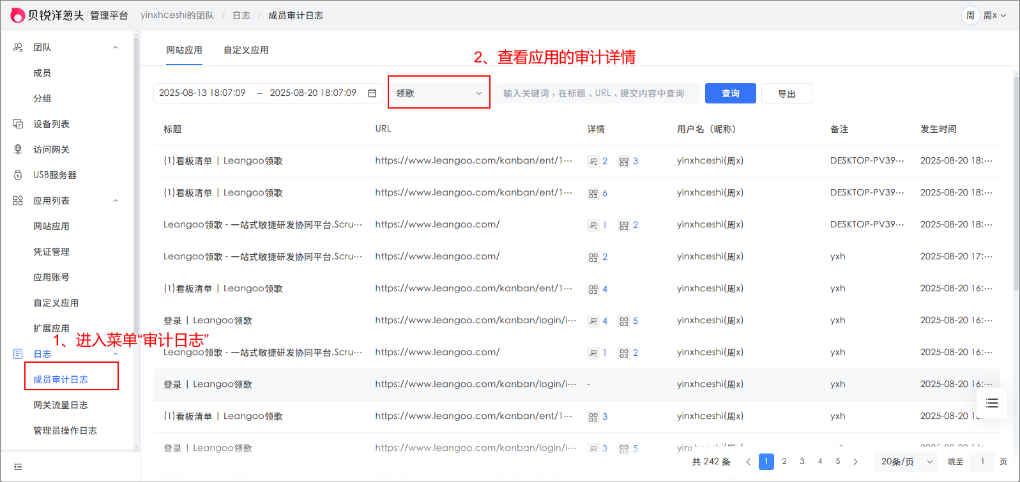Open 凭证管理 in sidebar
The height and width of the screenshot is (482, 1020).
click(51, 252)
